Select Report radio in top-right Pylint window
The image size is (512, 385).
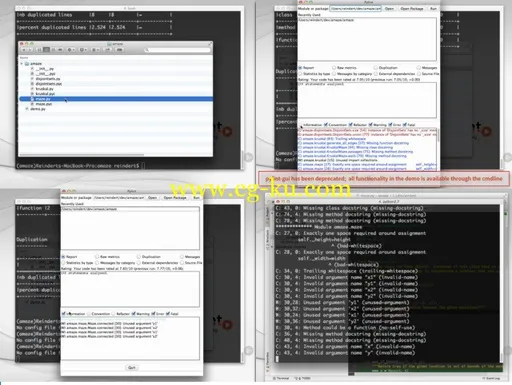click(300, 68)
